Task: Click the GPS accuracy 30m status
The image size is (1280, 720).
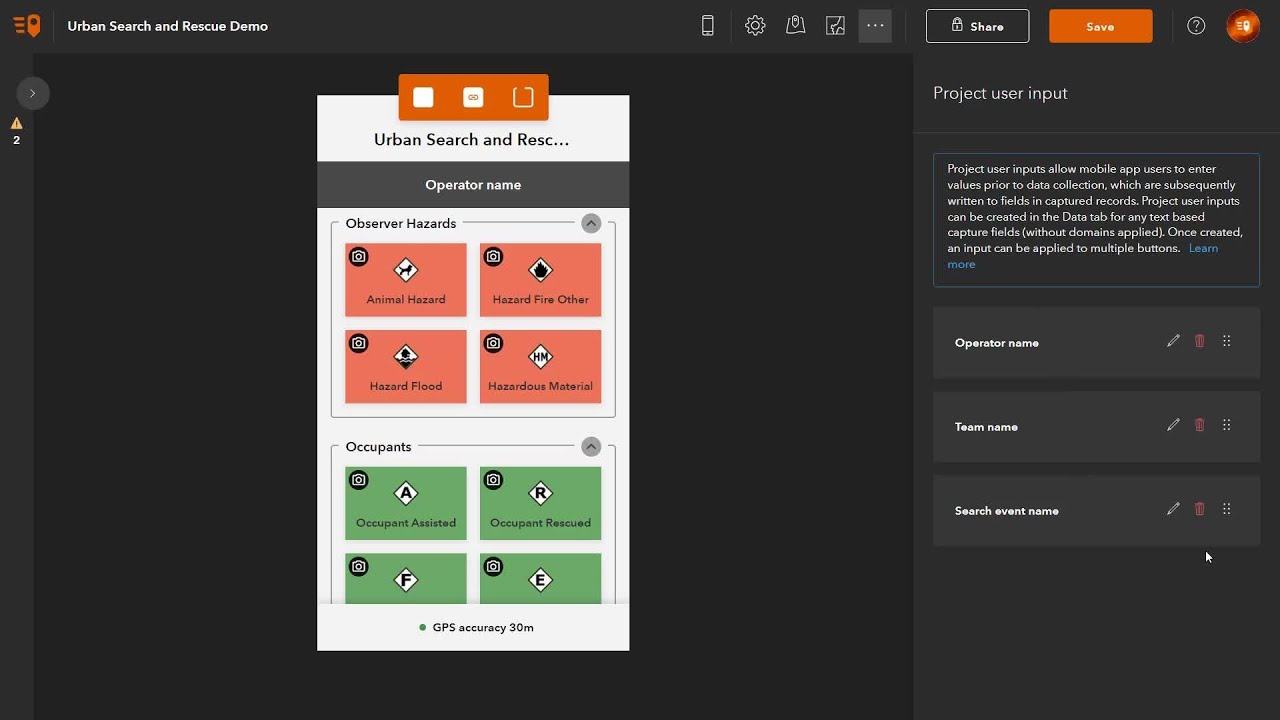Action: click(x=476, y=627)
